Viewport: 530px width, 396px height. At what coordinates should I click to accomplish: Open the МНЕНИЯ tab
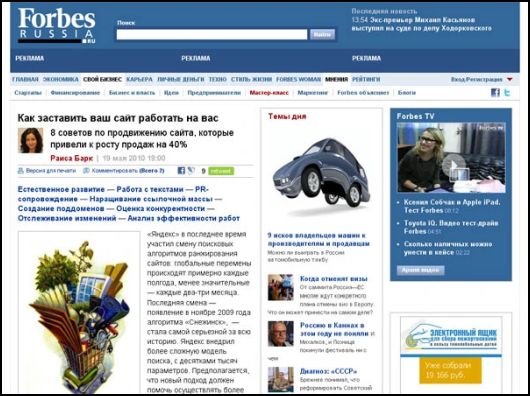(336, 79)
